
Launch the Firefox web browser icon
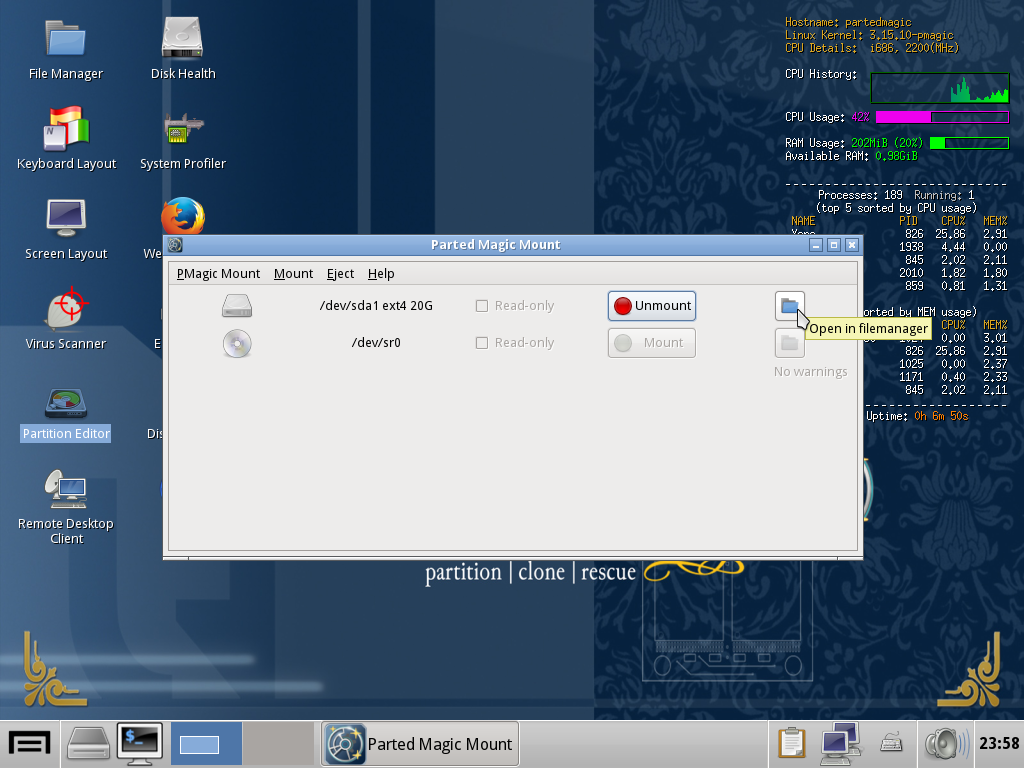tap(183, 216)
